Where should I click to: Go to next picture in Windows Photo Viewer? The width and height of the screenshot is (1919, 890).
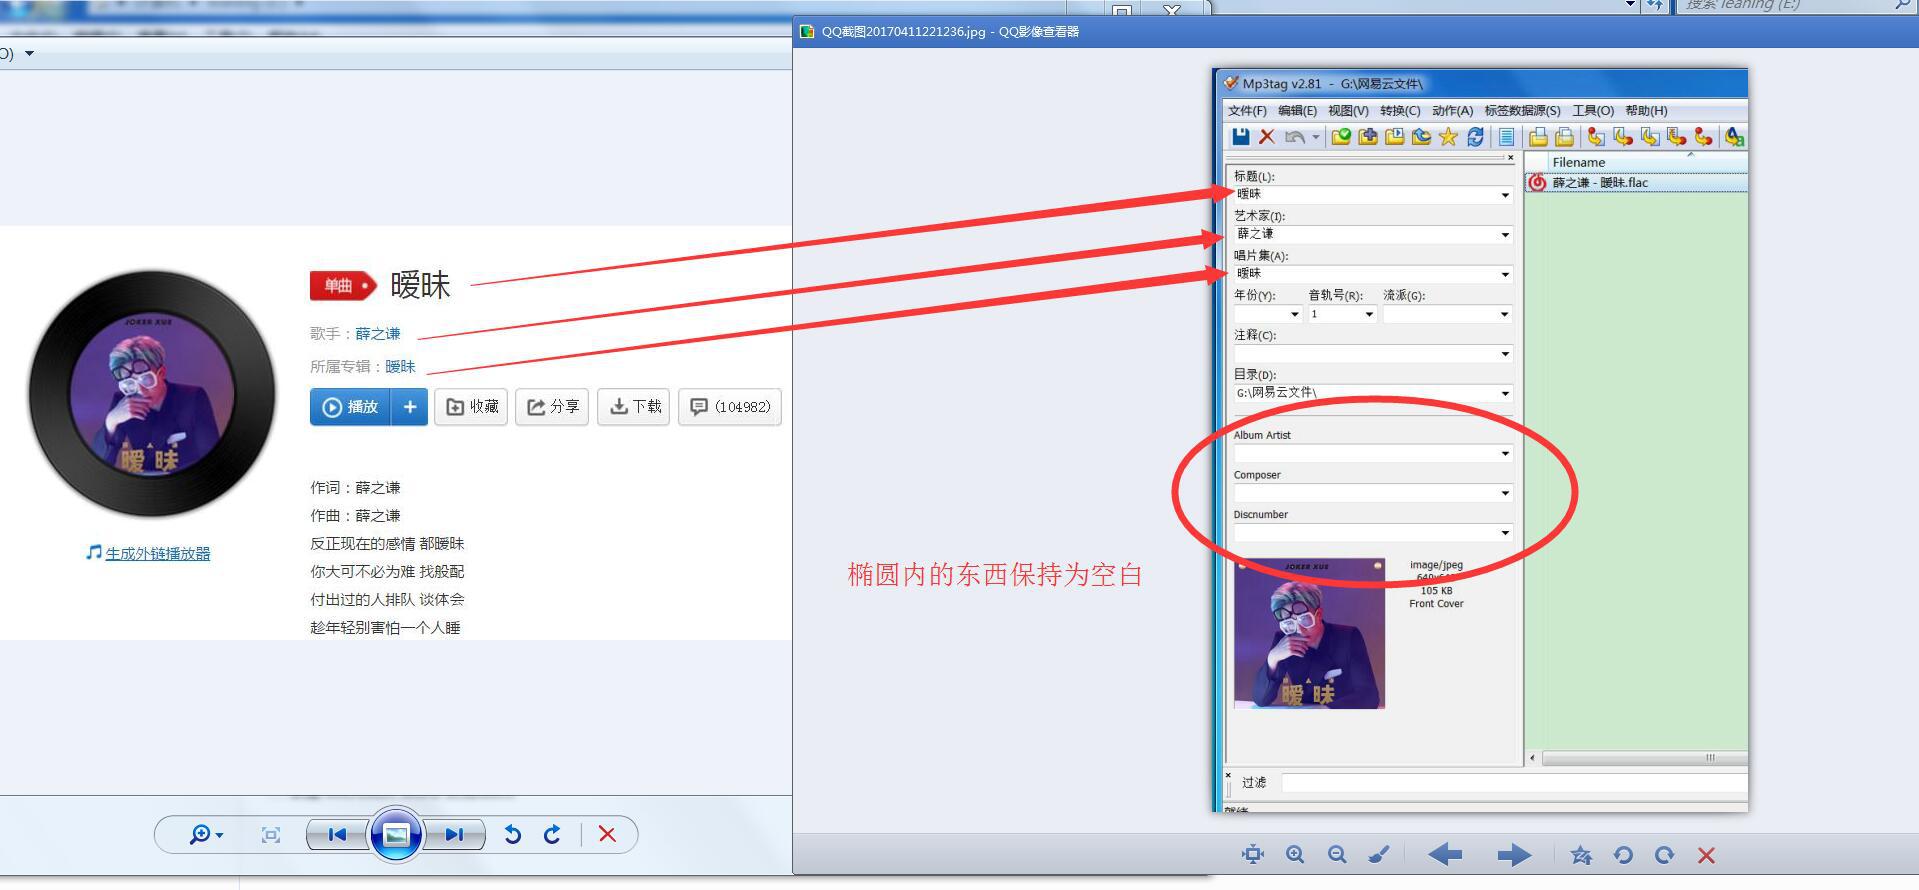click(454, 834)
